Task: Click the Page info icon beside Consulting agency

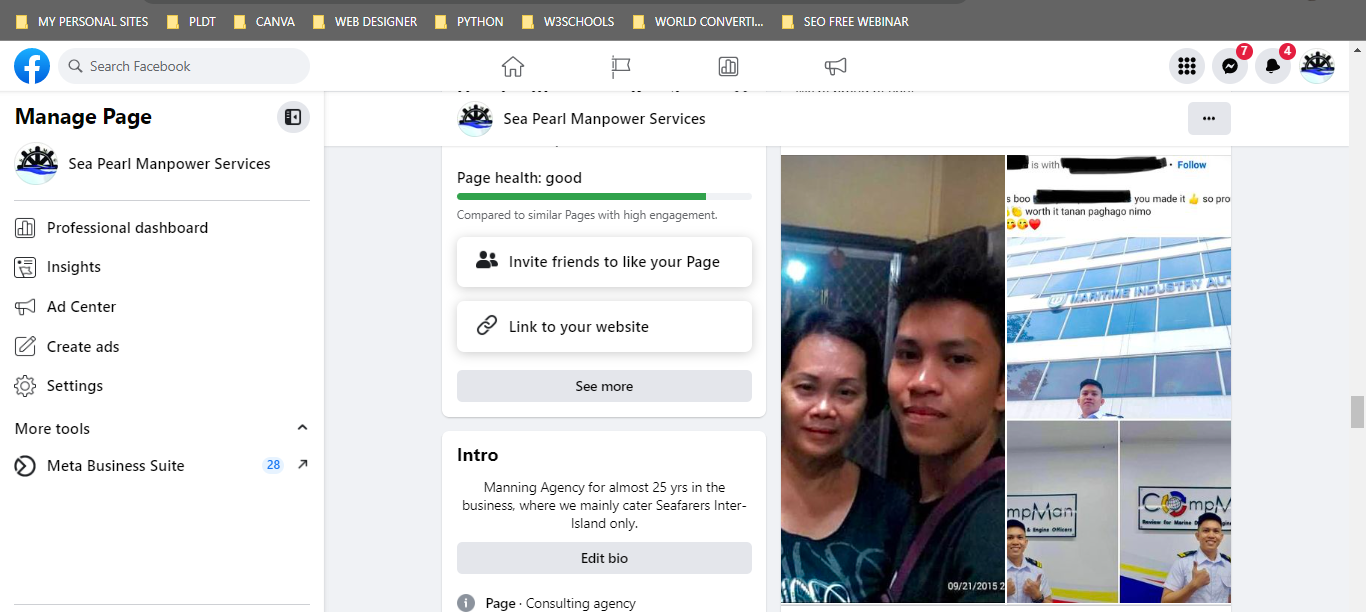Action: (x=466, y=603)
